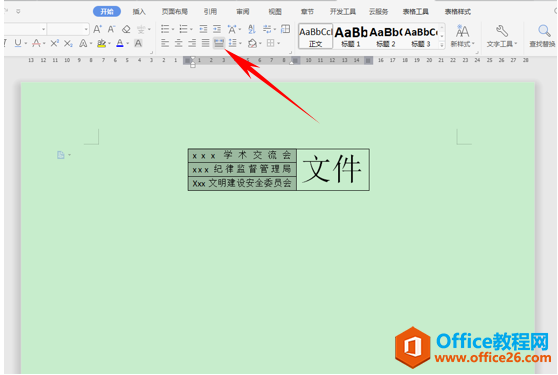Clear formatting with the eraser icon
The image size is (558, 375).
tap(126, 29)
